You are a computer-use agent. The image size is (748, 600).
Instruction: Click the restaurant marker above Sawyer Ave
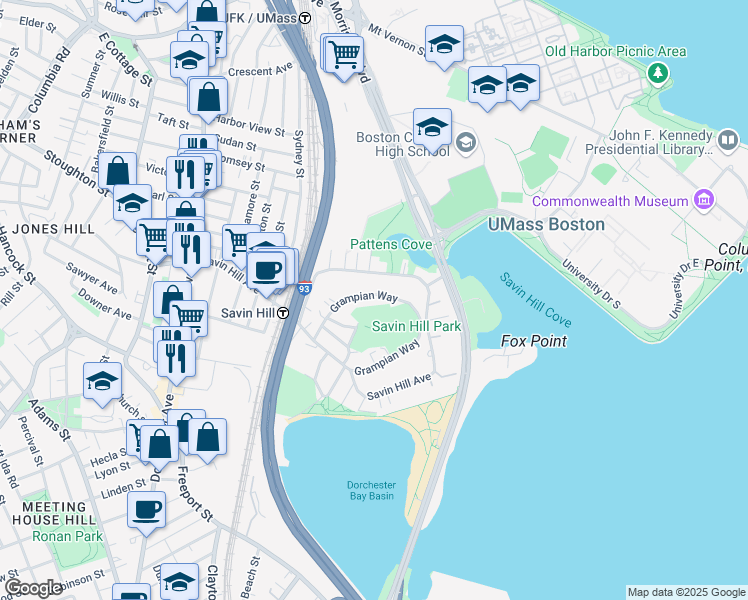point(191,250)
